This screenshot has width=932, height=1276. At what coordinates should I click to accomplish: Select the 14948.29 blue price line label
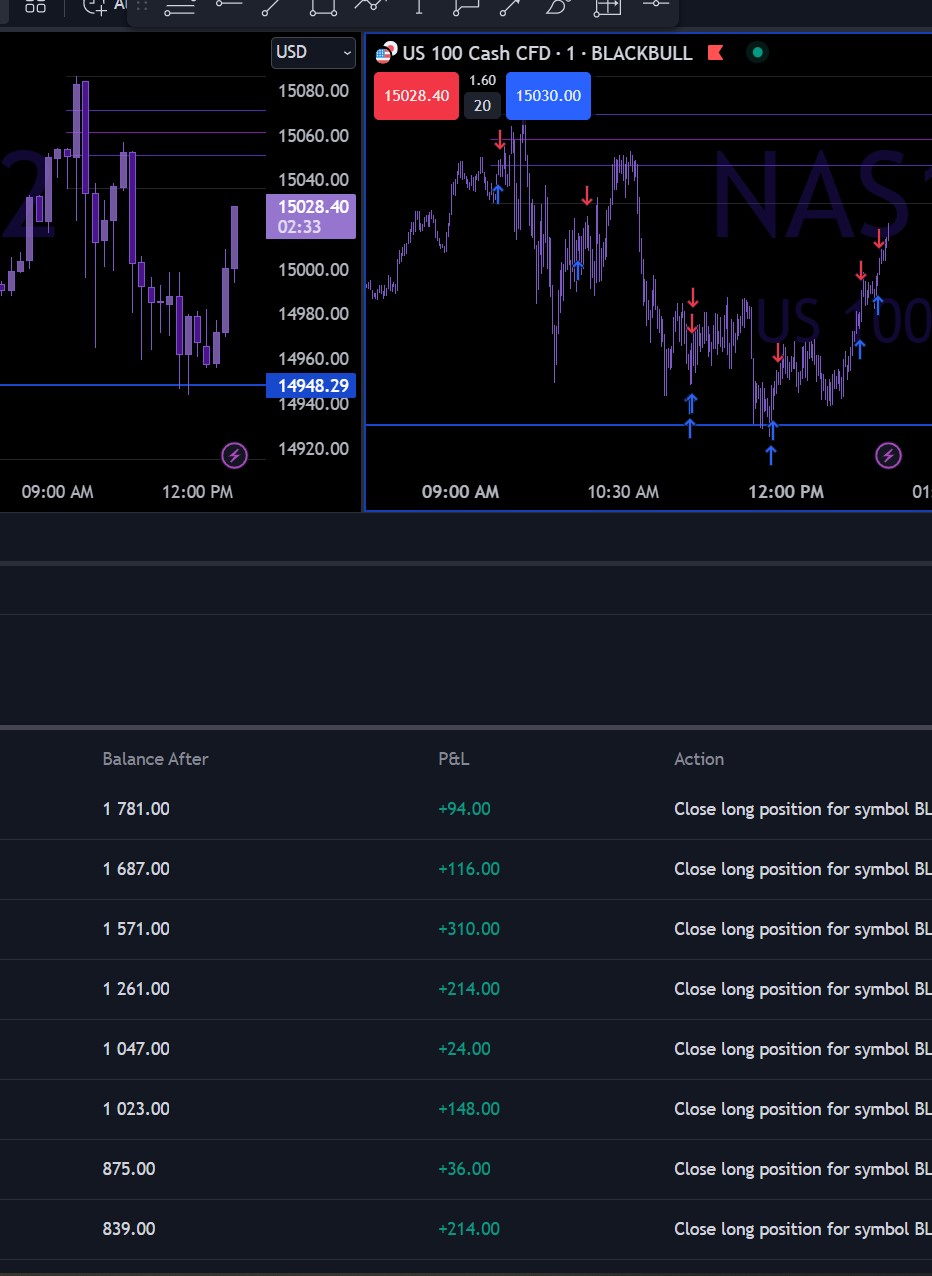311,385
